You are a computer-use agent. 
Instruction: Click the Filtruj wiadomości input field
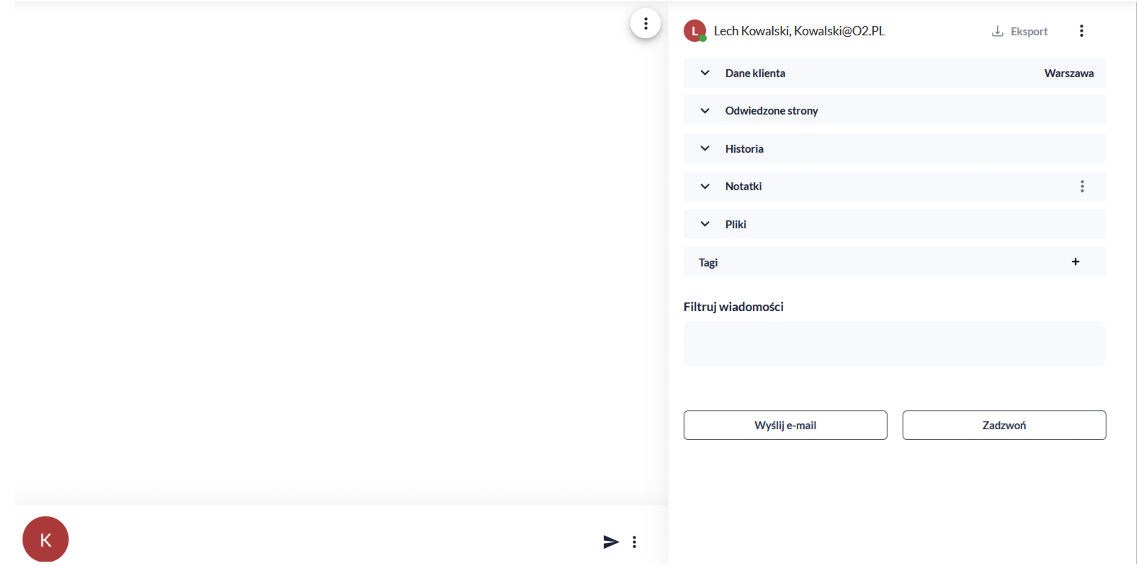coord(894,344)
